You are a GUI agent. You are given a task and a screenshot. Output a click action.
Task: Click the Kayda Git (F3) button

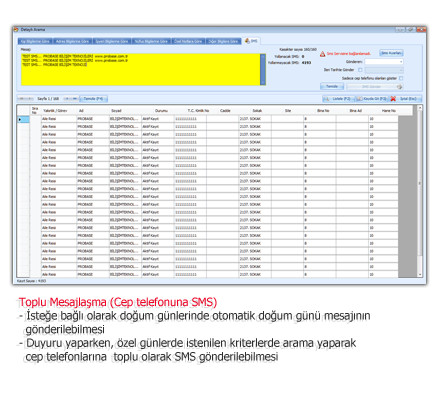tap(372, 99)
